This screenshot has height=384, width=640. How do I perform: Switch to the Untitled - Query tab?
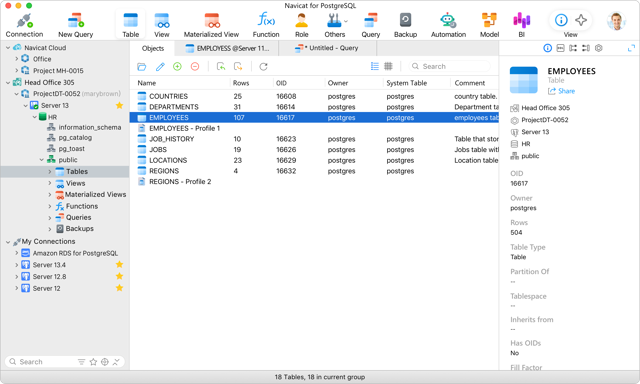(327, 48)
